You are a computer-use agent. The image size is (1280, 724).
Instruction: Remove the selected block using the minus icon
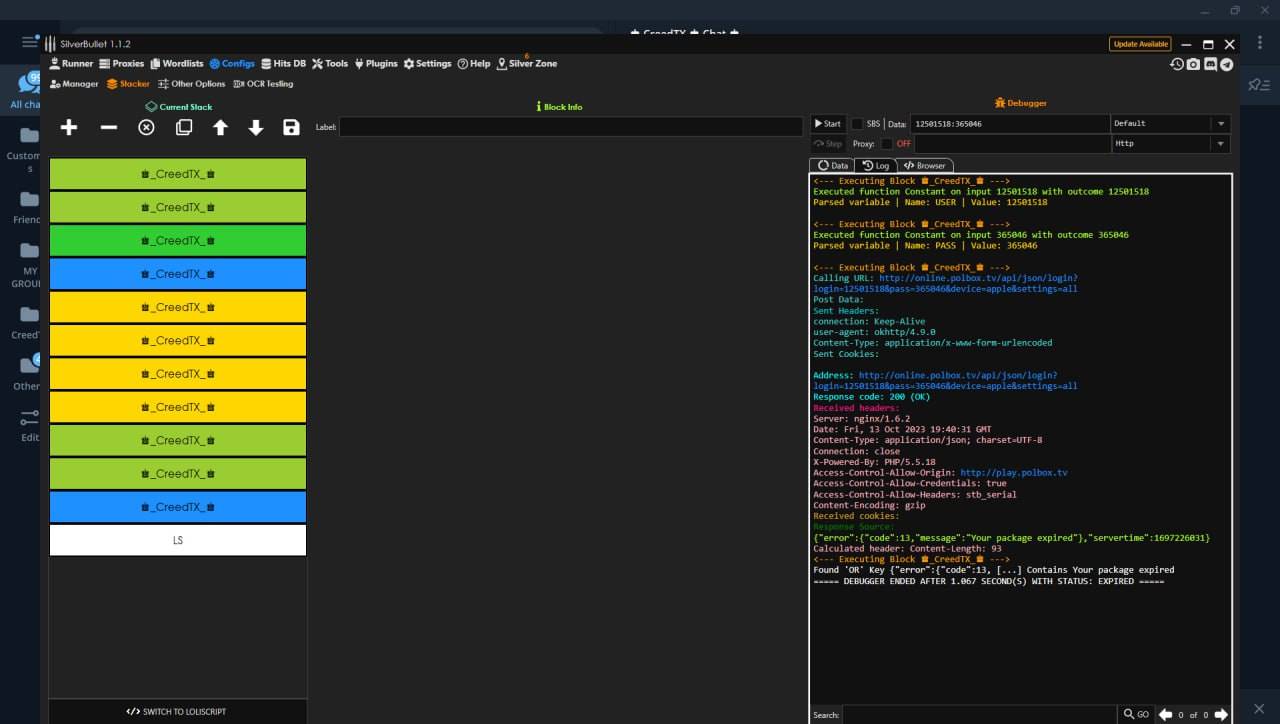(x=109, y=127)
